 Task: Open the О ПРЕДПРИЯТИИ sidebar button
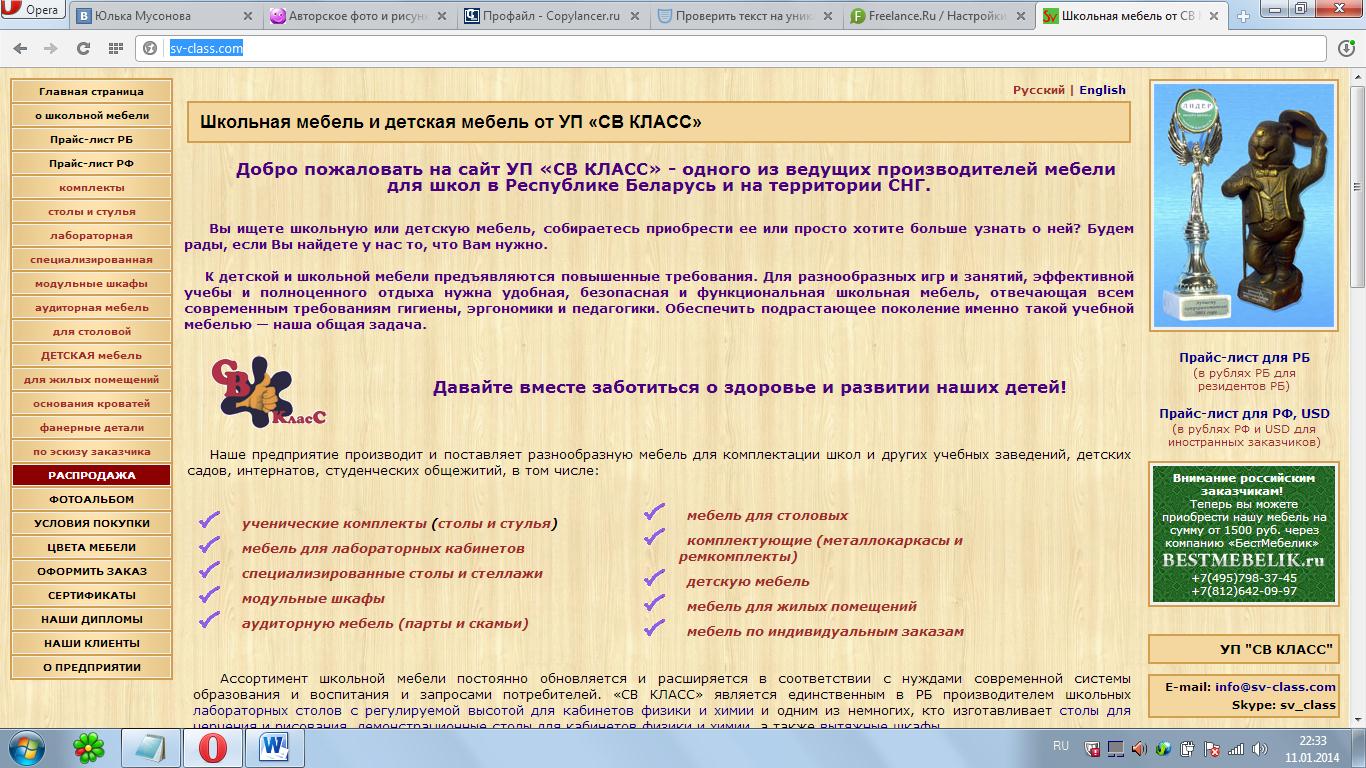click(x=91, y=667)
